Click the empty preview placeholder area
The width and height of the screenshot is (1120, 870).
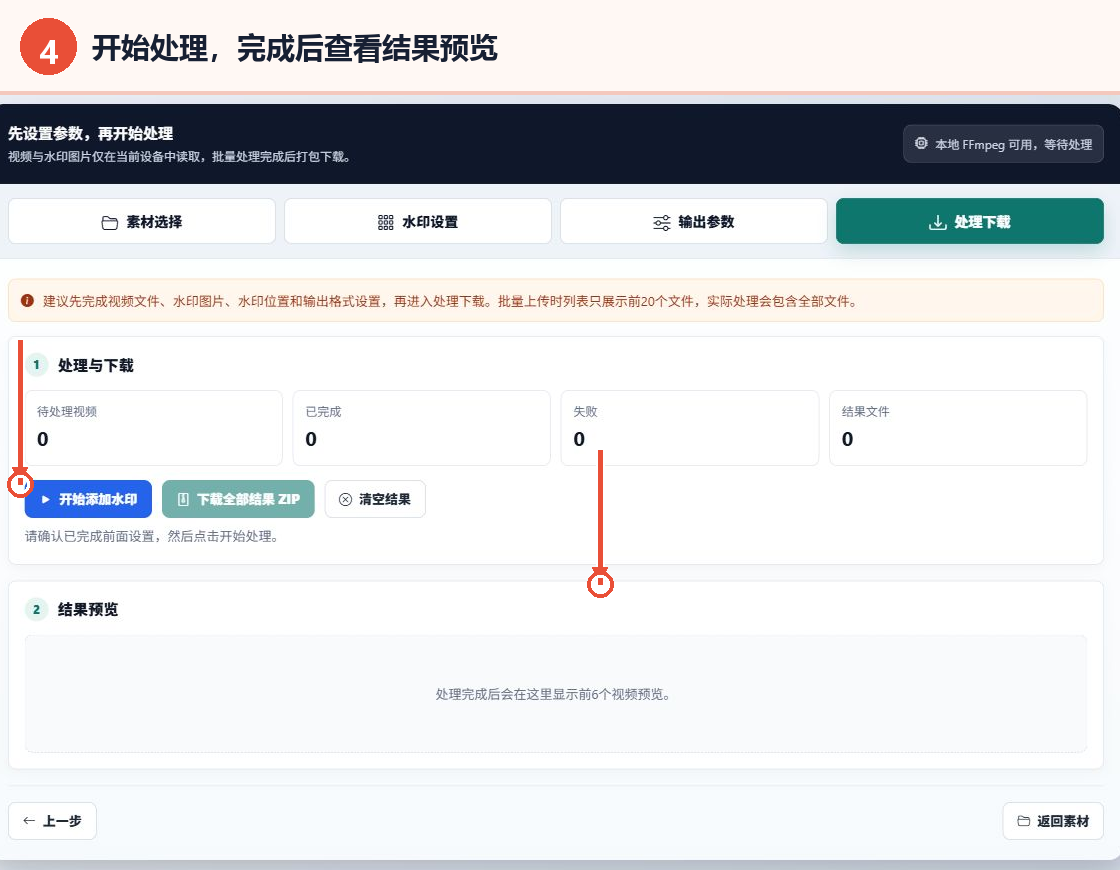pyautogui.click(x=556, y=694)
